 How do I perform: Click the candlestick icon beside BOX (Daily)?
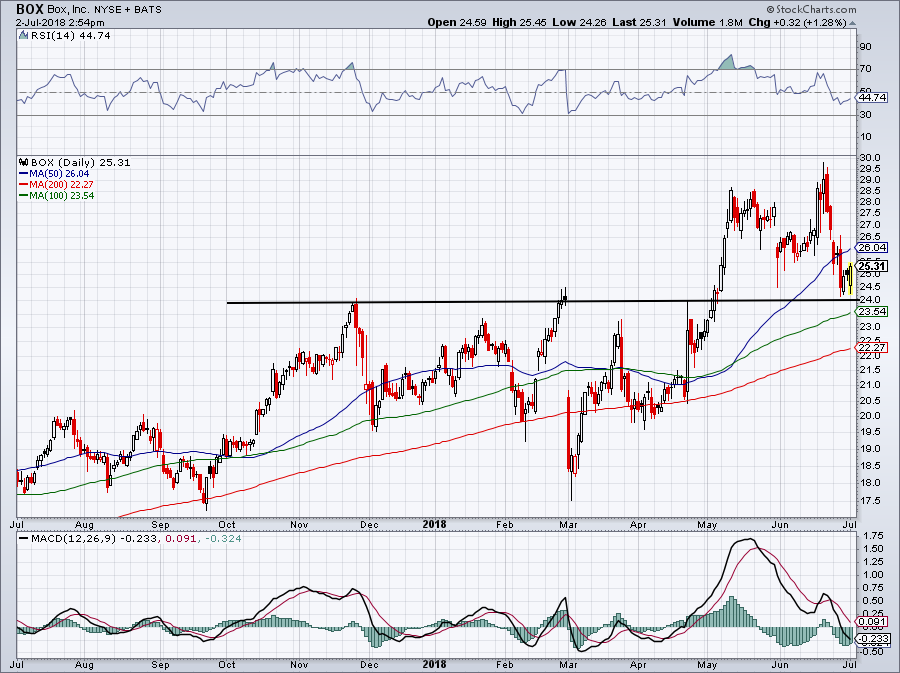click(24, 162)
